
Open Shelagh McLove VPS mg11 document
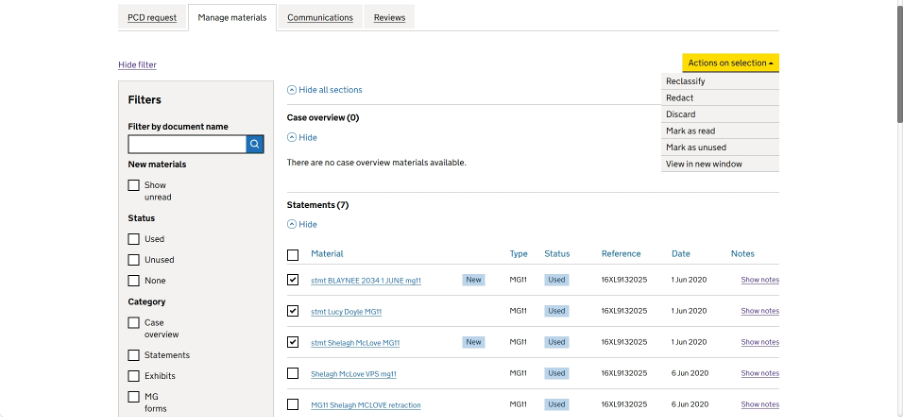click(x=353, y=374)
